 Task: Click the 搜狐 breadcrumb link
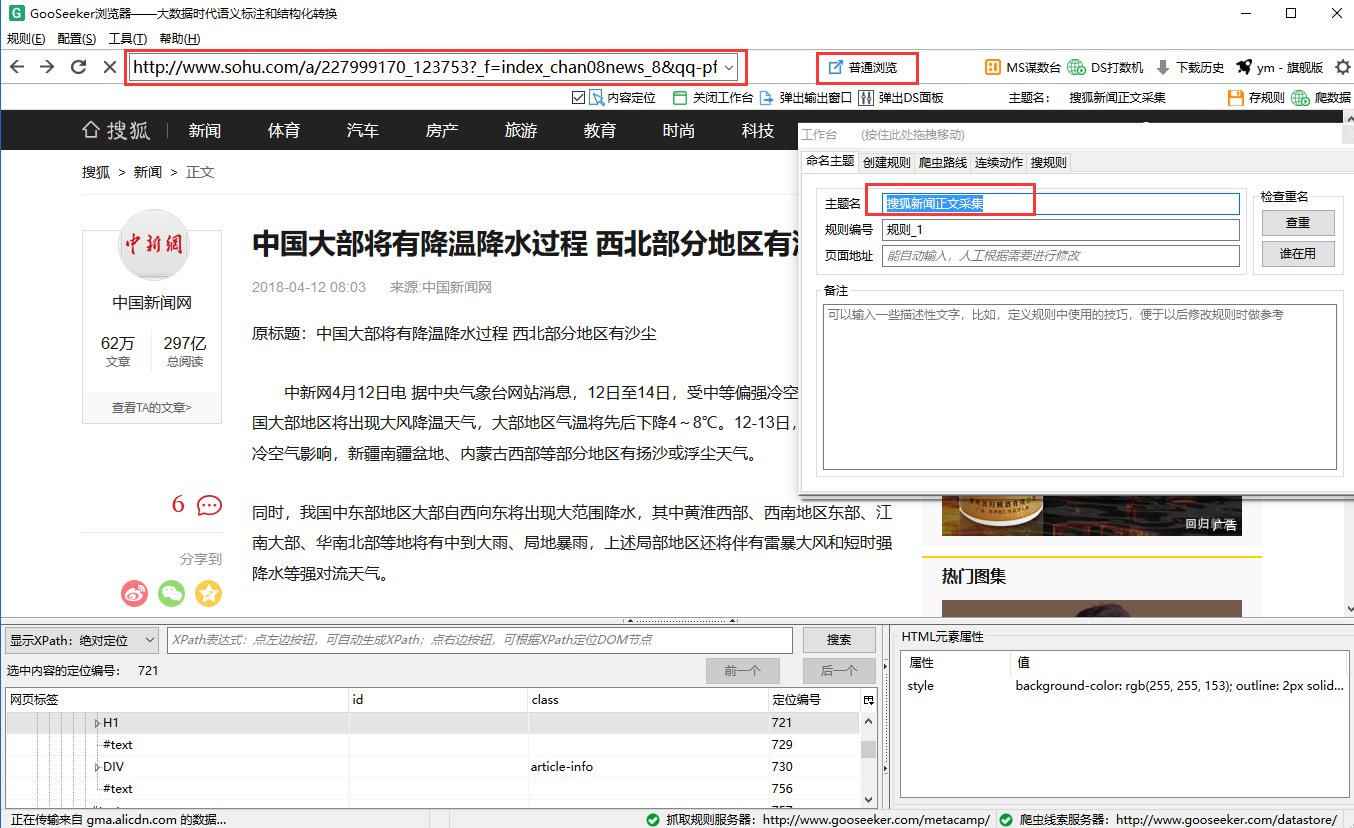96,172
